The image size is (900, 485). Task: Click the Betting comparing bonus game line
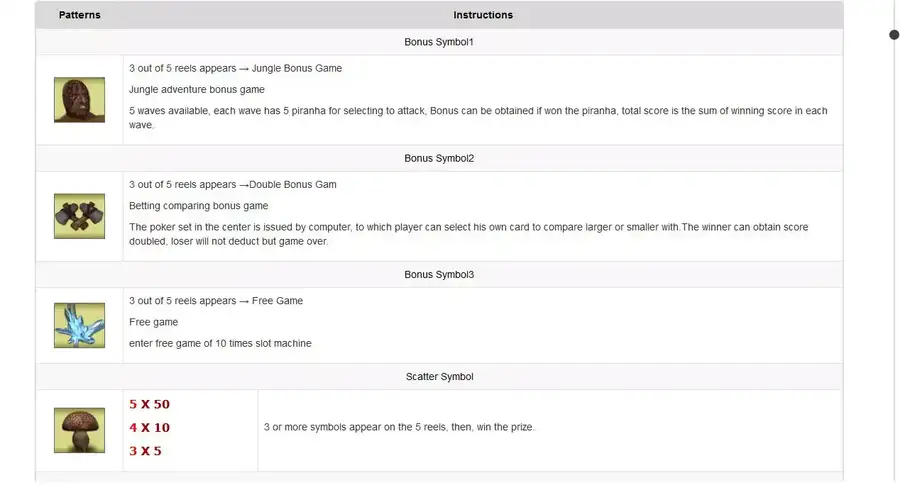199,206
